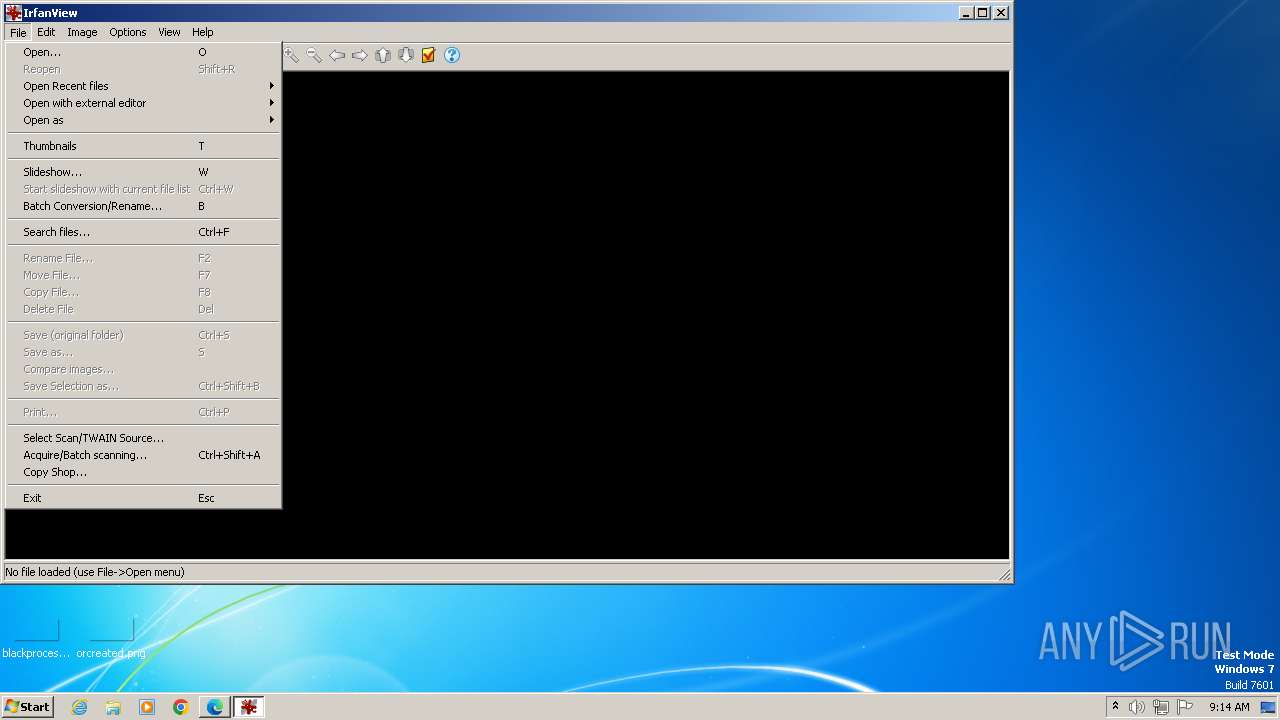
Task: Open the View menu
Action: pyautogui.click(x=169, y=32)
